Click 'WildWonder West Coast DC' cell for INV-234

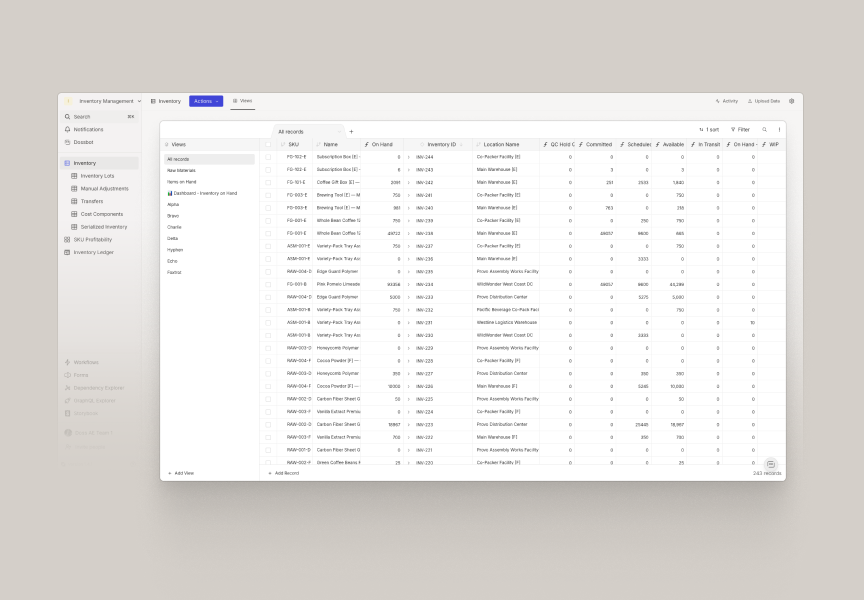[x=506, y=284]
